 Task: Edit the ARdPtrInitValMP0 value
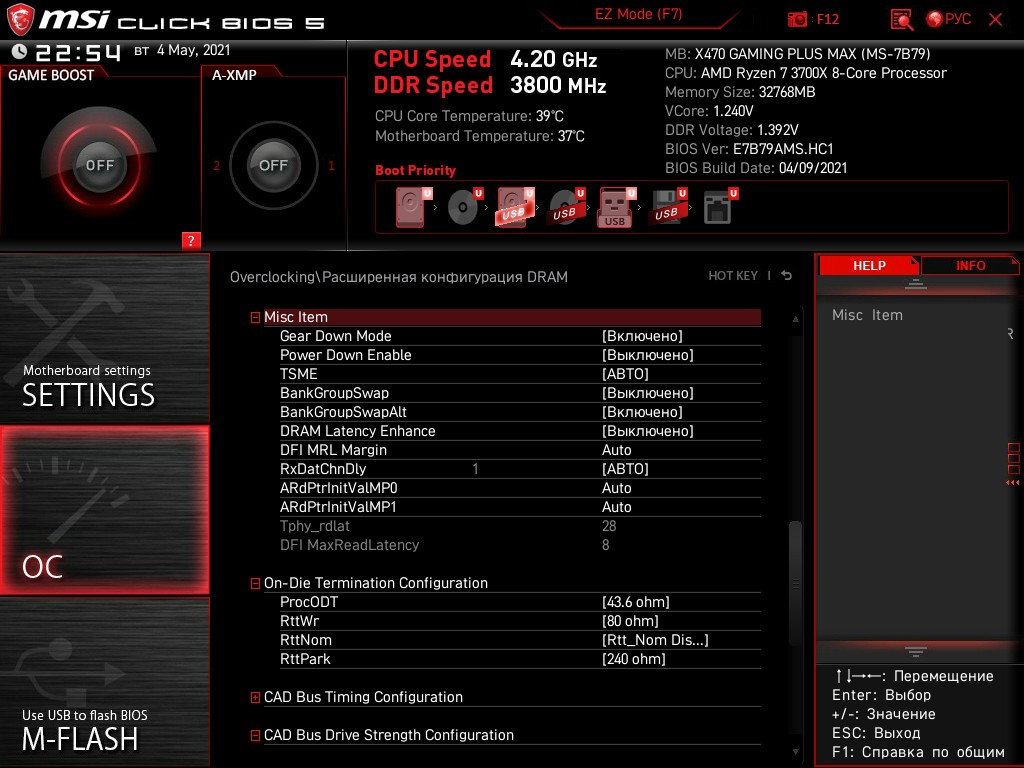[616, 488]
